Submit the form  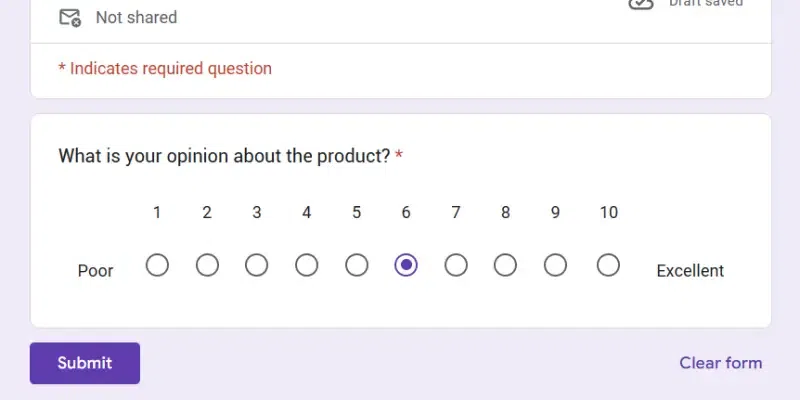85,363
